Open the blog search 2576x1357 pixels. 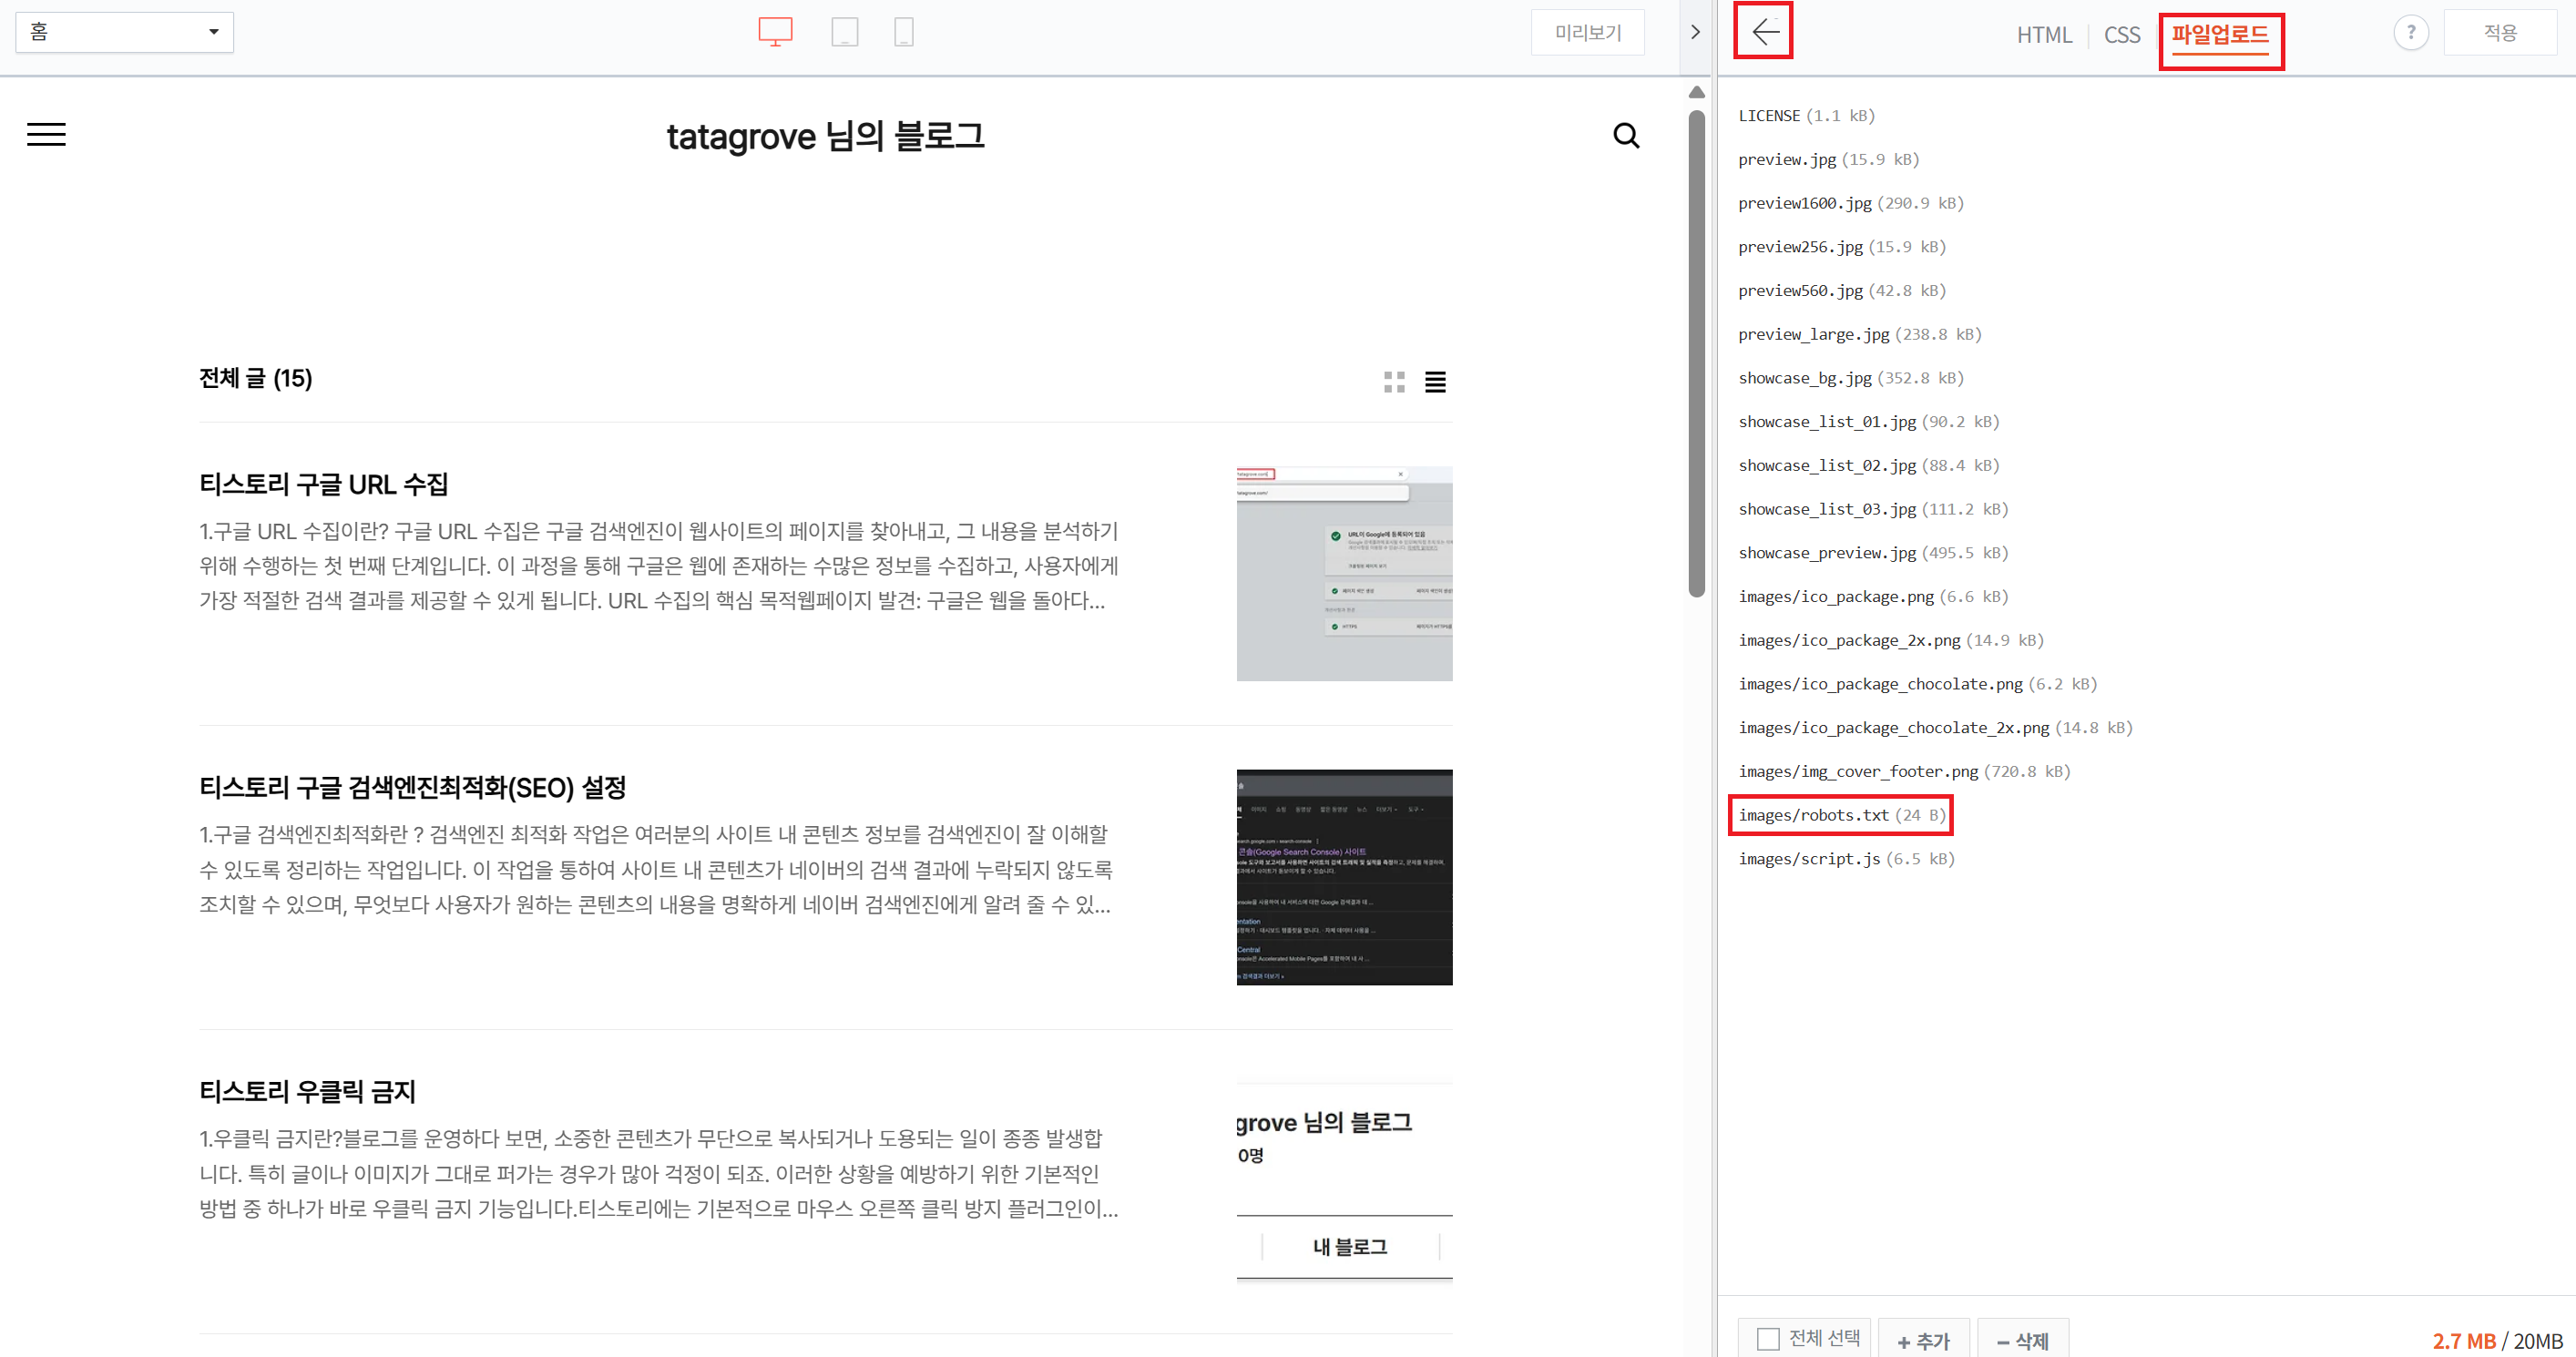(x=1626, y=135)
